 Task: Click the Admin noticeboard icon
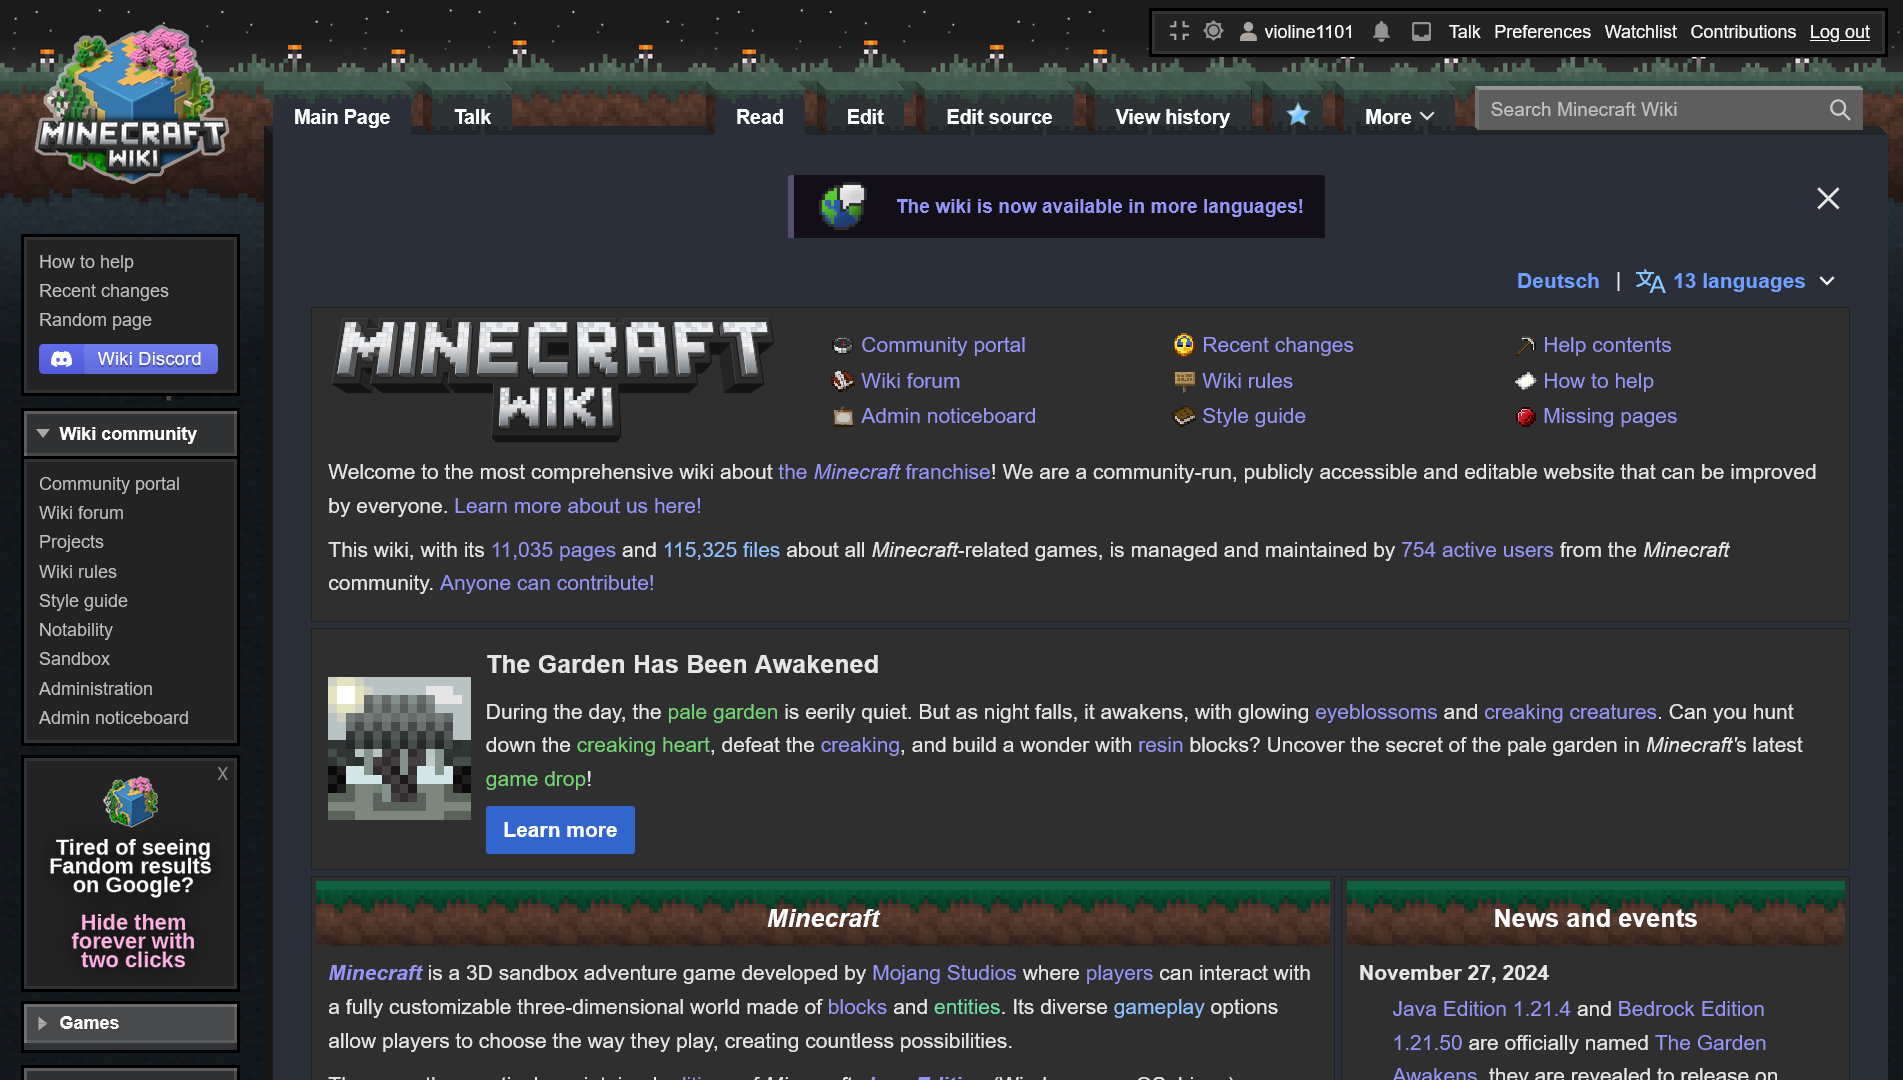843,417
